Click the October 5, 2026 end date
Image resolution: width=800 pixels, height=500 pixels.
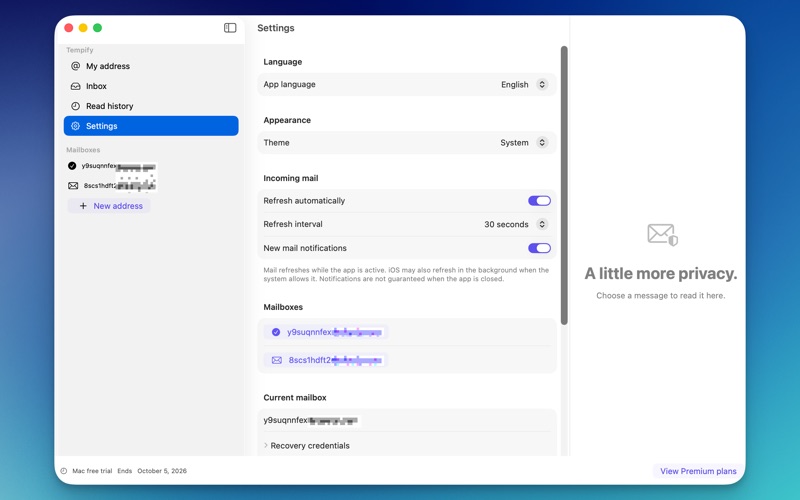coord(162,471)
